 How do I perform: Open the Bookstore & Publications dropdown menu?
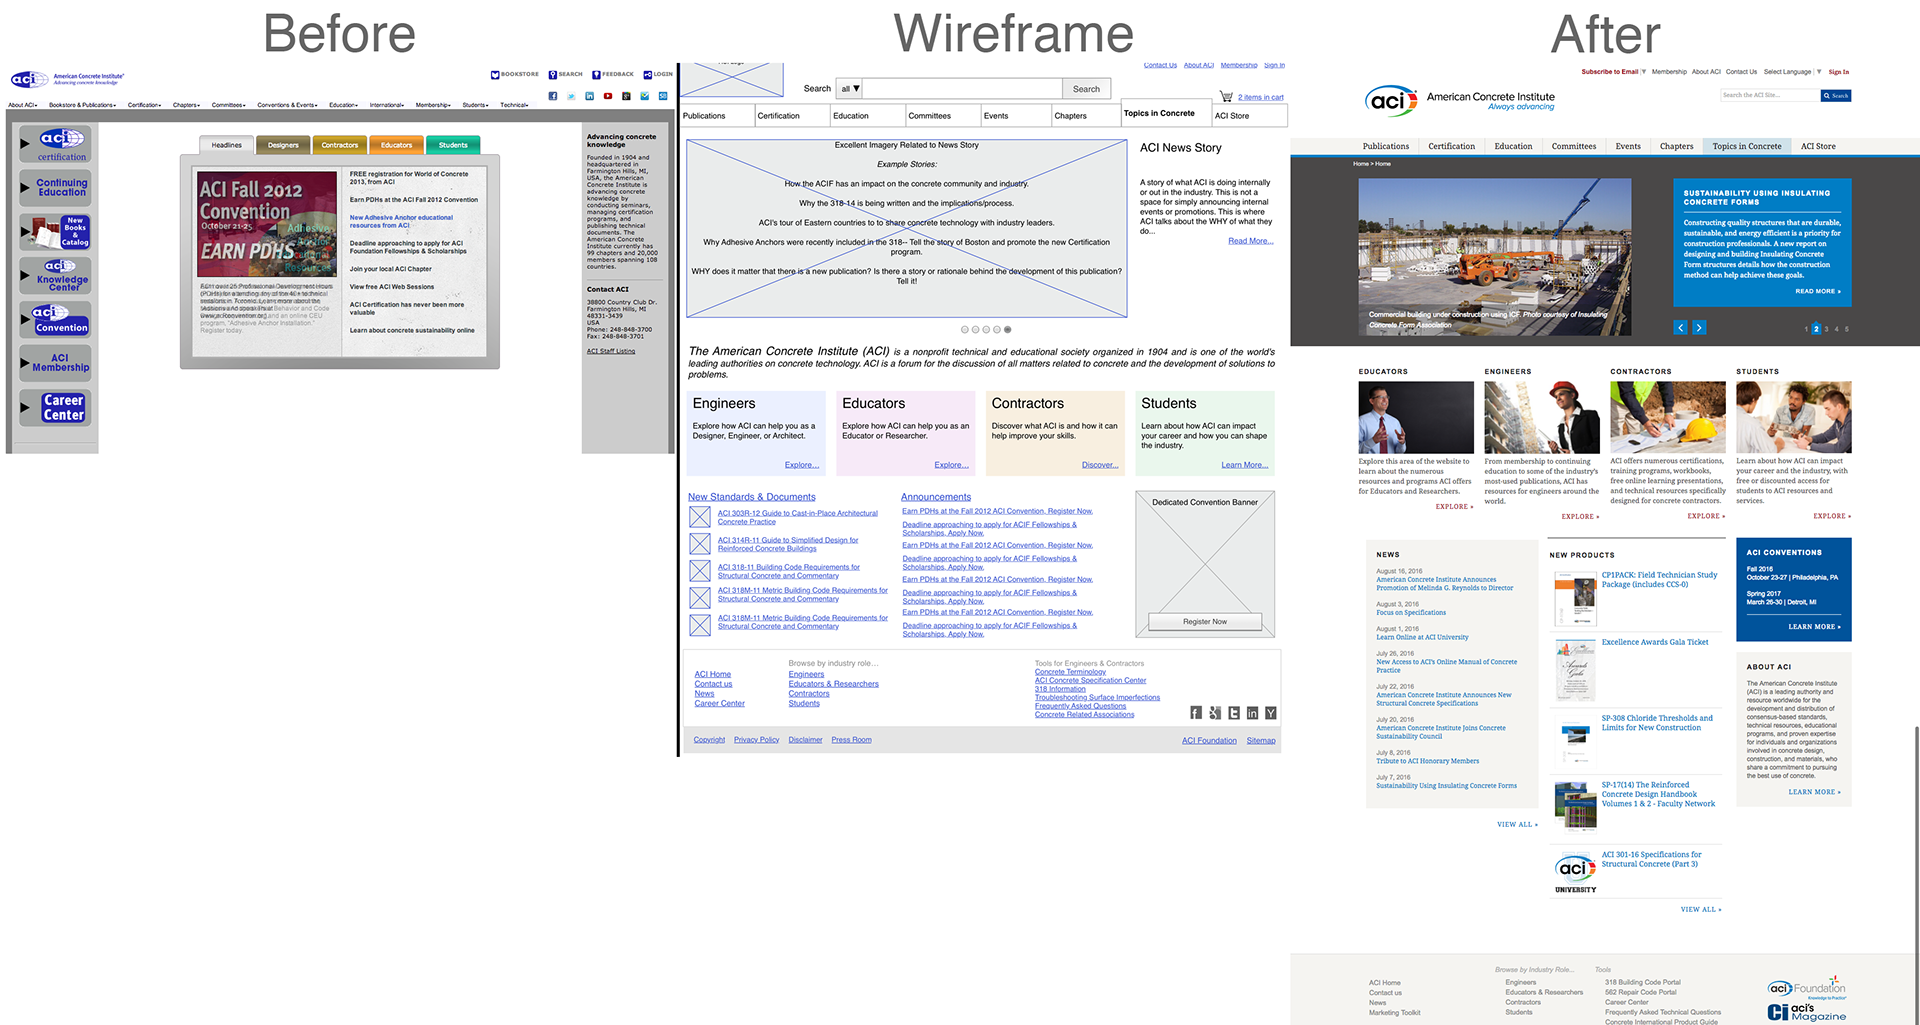(x=83, y=105)
